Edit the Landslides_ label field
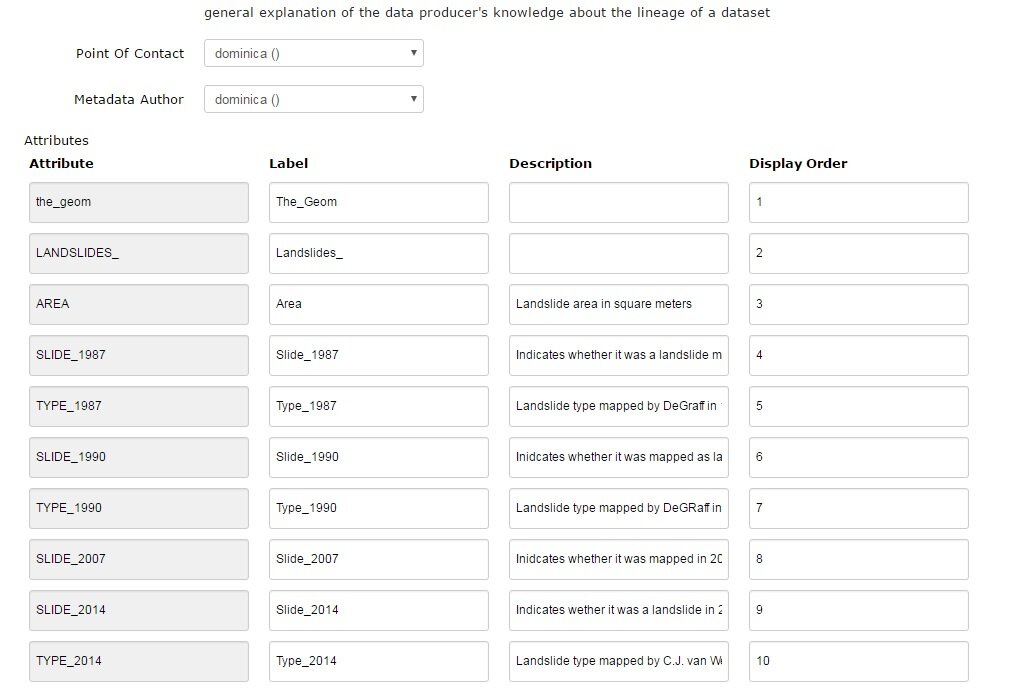1010x690 pixels. click(x=378, y=253)
